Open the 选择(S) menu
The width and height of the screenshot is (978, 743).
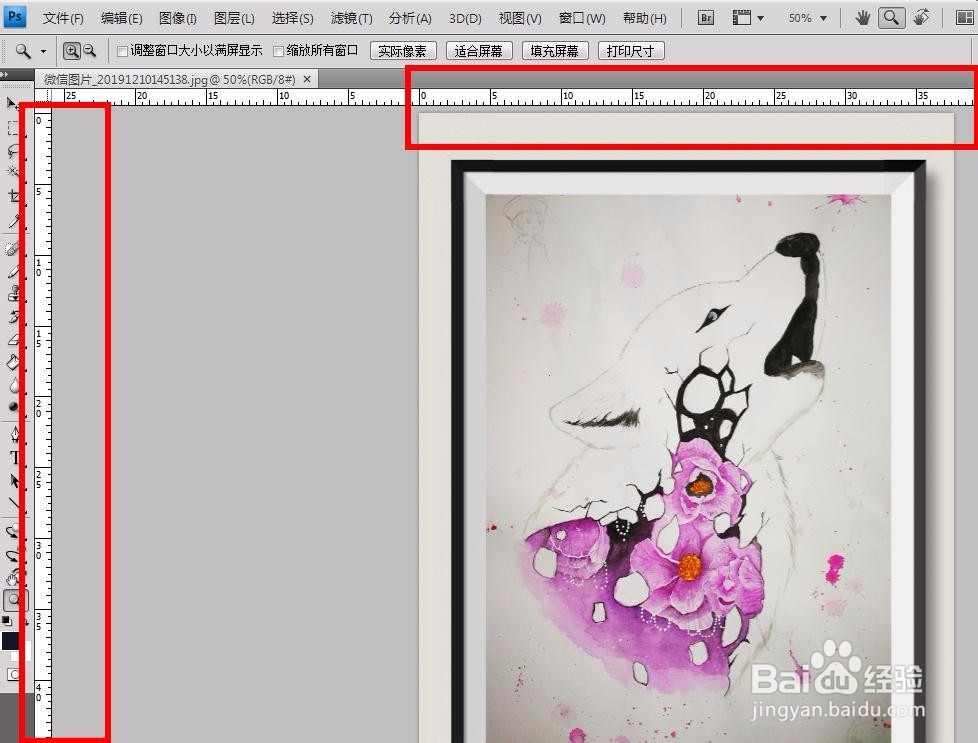point(293,19)
